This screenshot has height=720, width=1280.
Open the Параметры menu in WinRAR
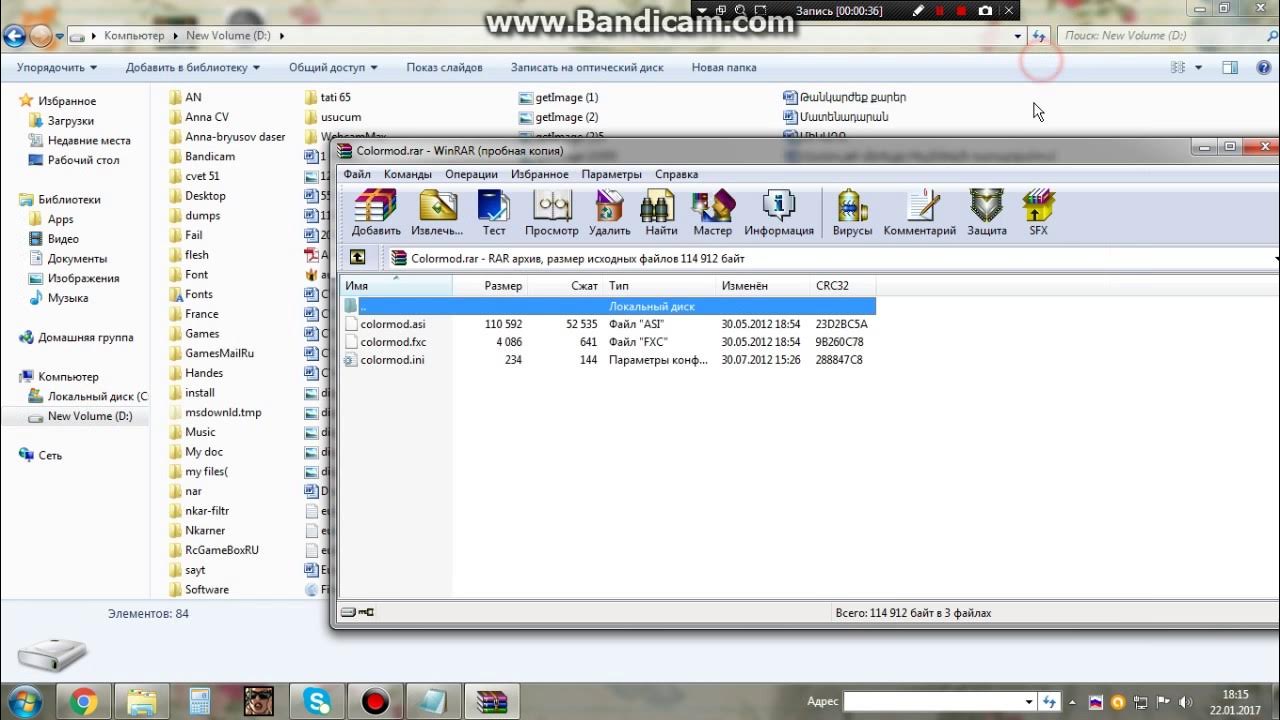click(x=612, y=174)
